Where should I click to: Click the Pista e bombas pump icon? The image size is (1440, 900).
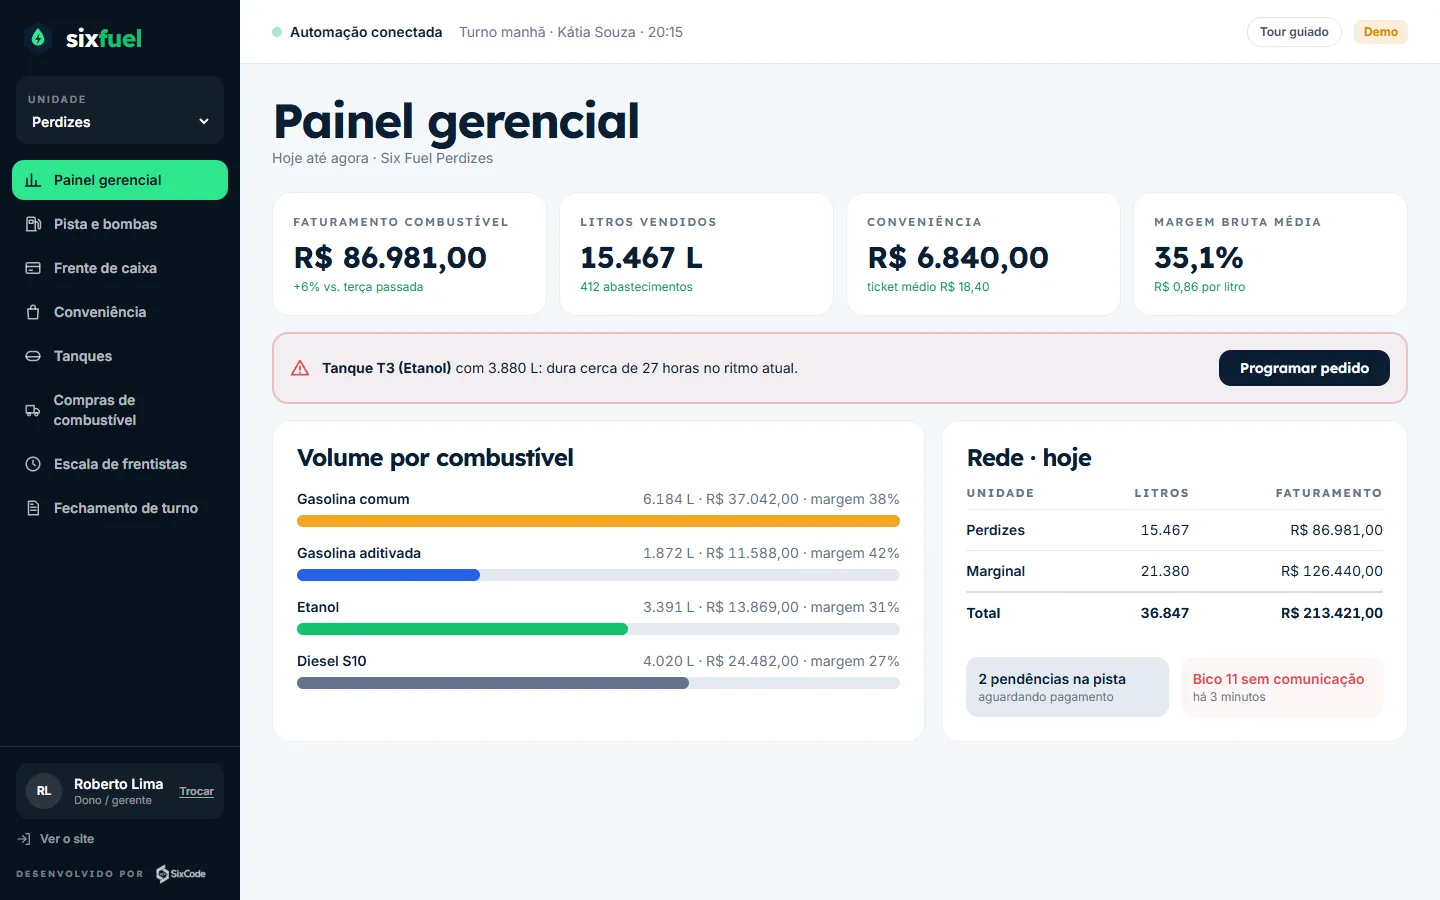(x=33, y=224)
